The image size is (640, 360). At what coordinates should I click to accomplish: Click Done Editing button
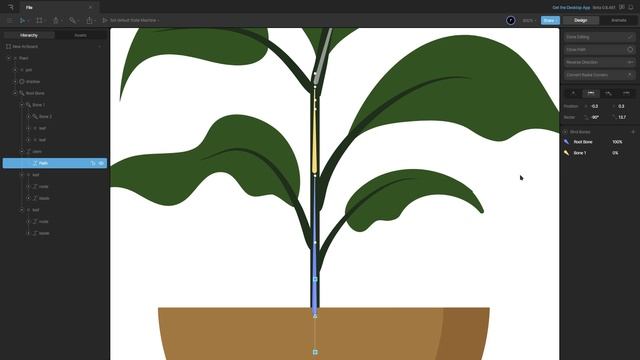[x=599, y=37]
